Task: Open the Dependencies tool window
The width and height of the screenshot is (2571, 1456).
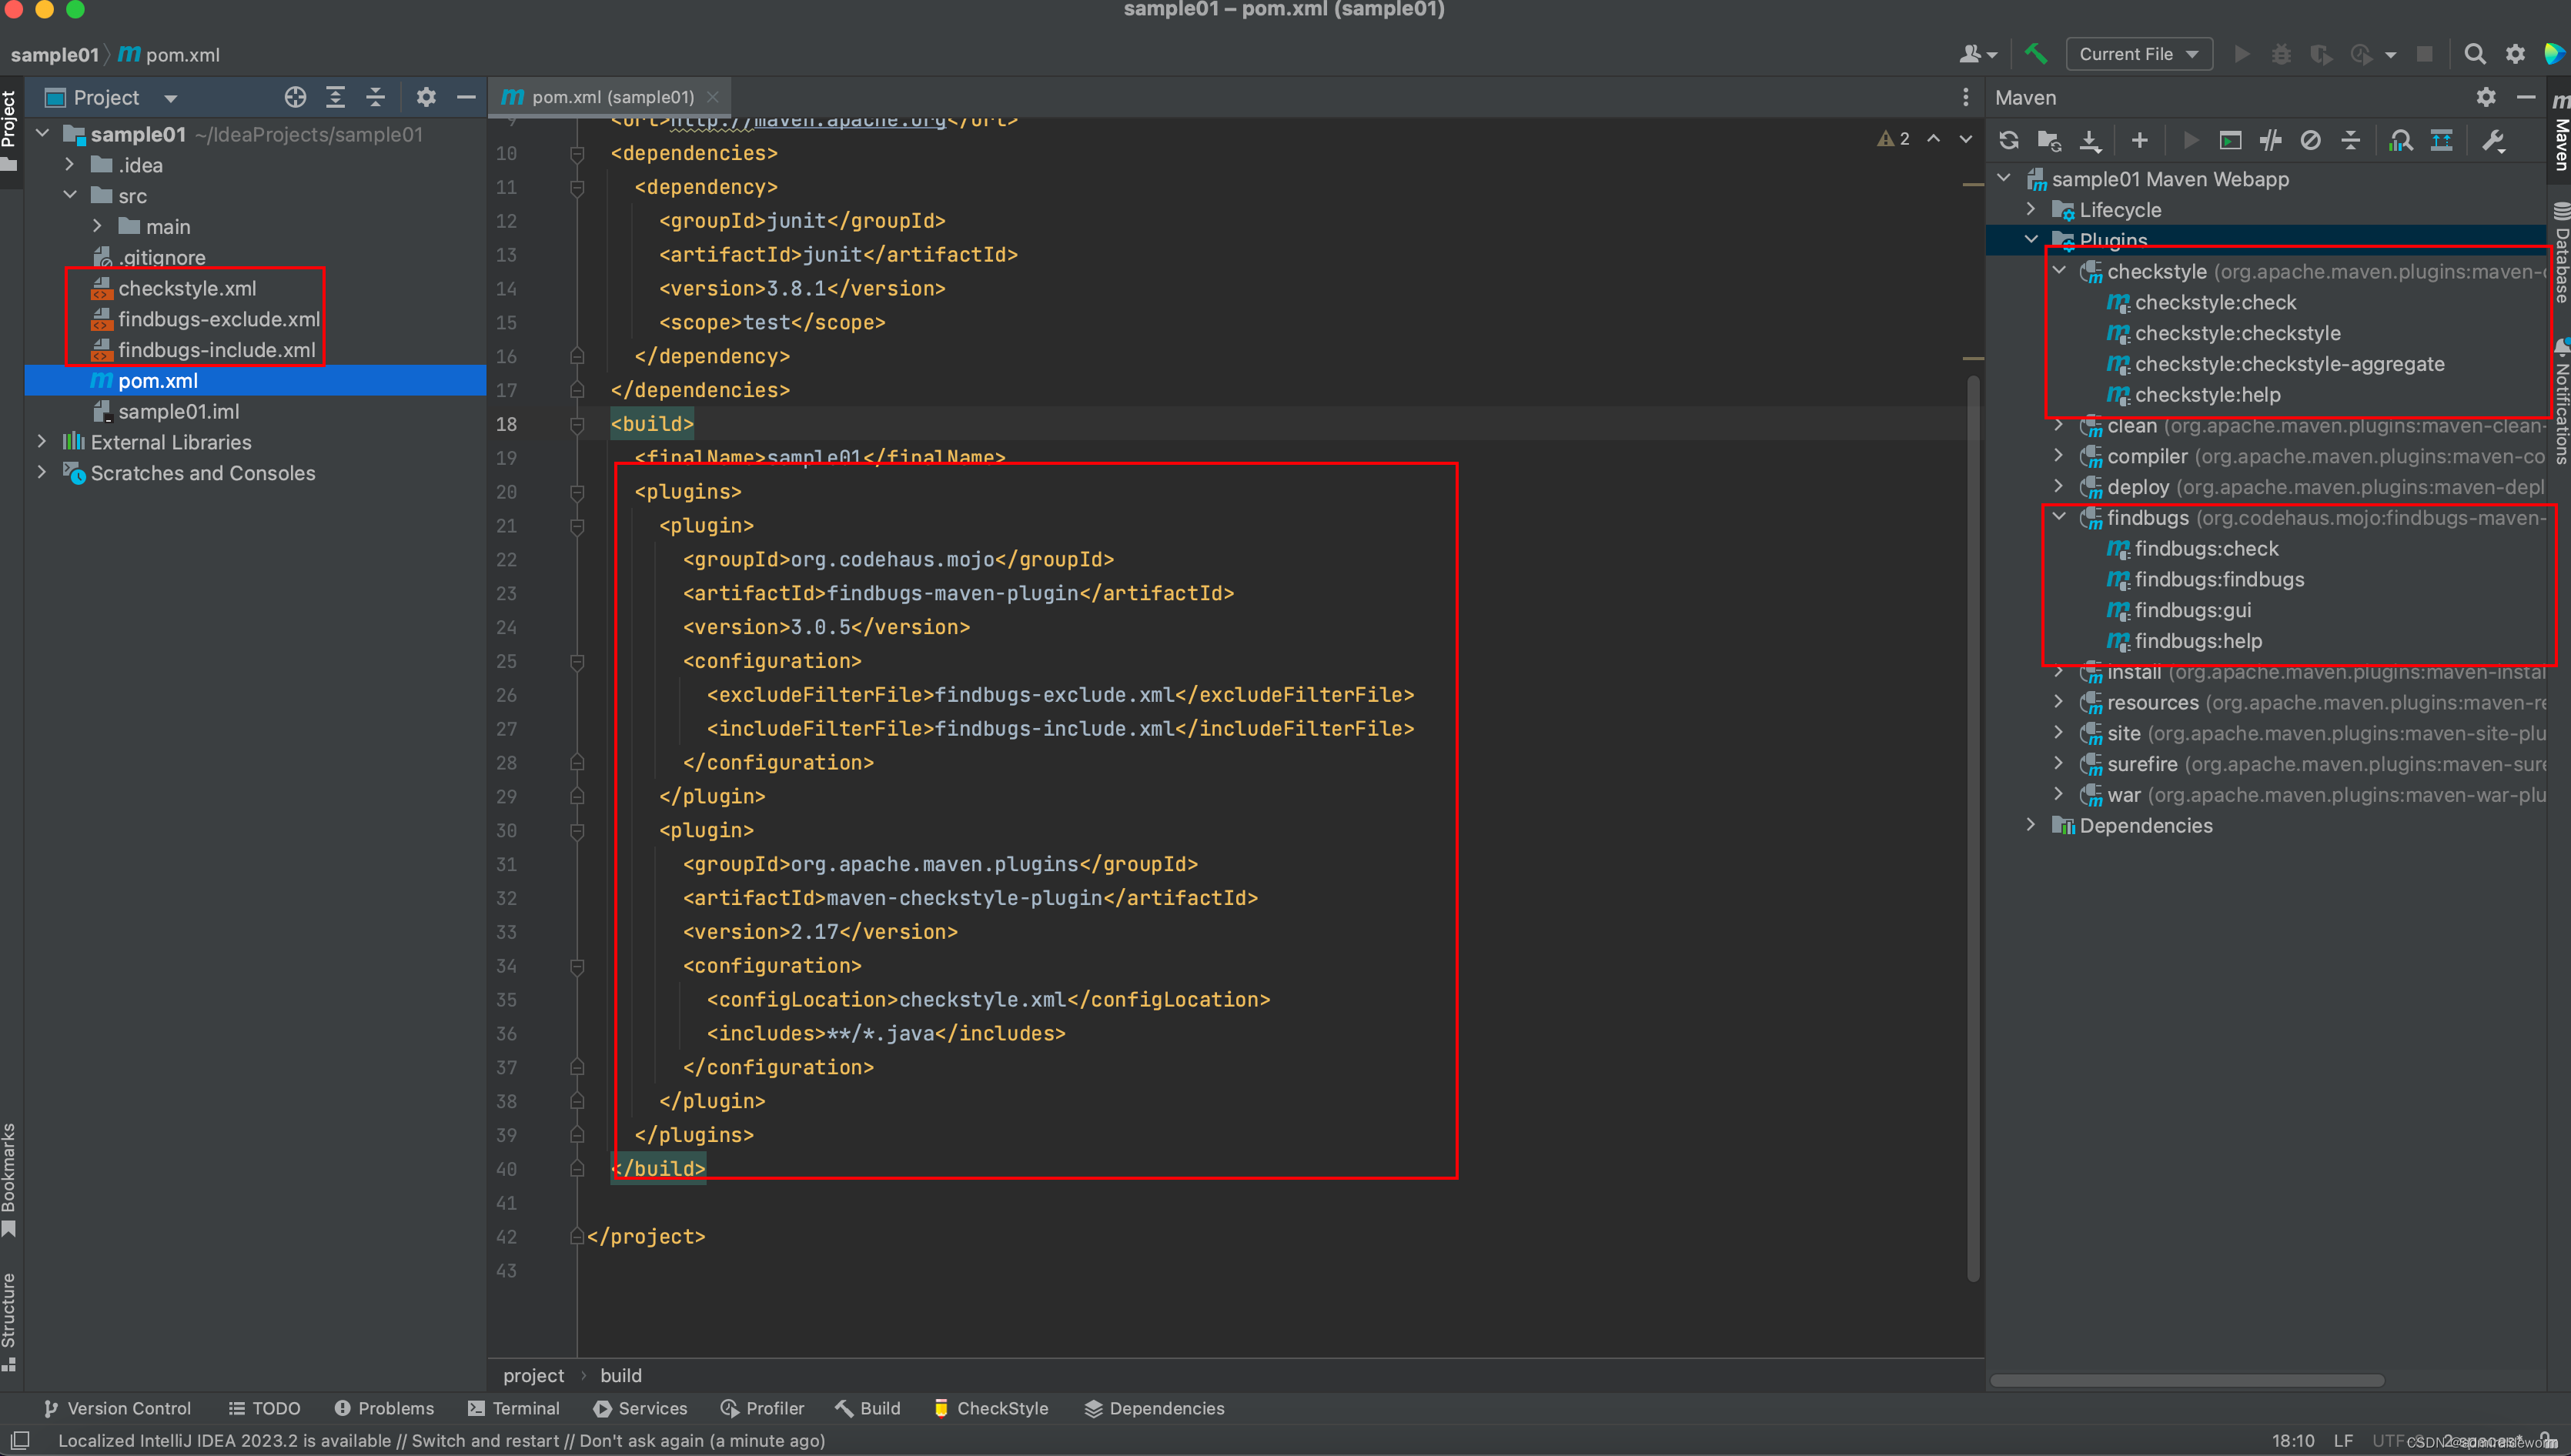Action: pyautogui.click(x=1154, y=1408)
